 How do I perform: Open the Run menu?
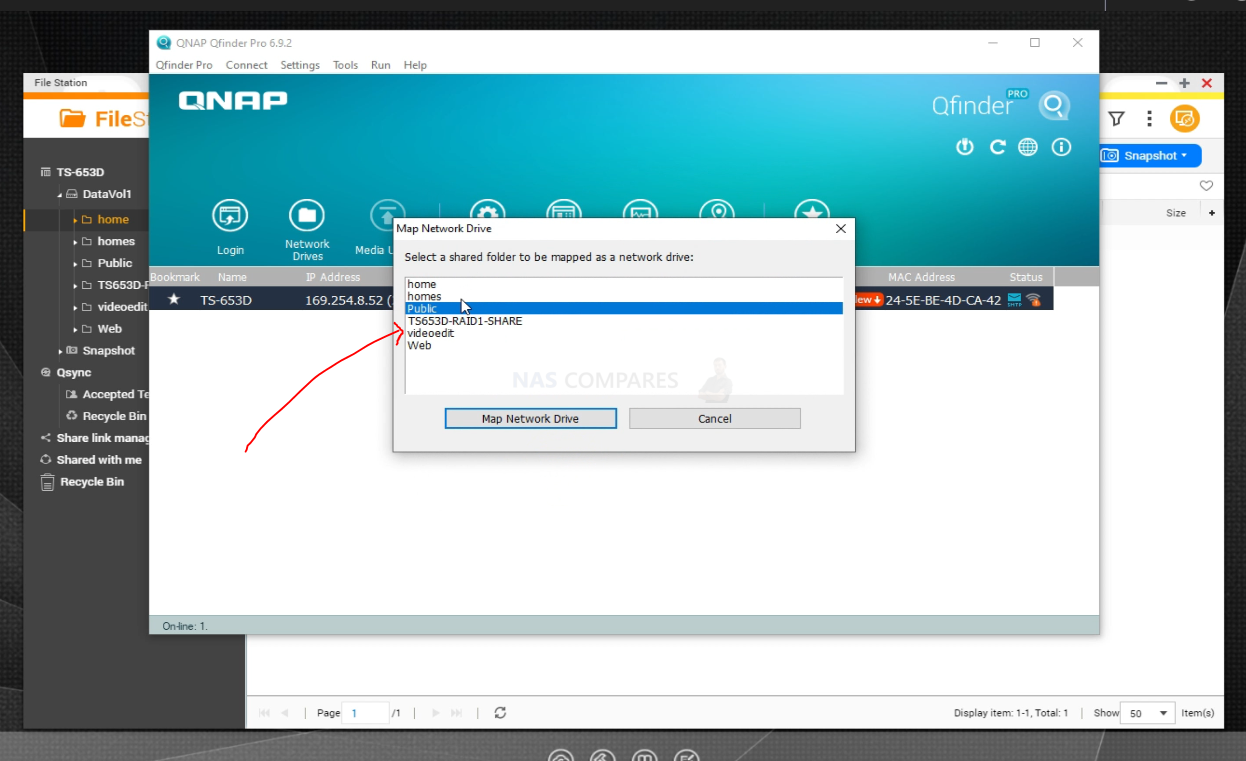[x=380, y=65]
